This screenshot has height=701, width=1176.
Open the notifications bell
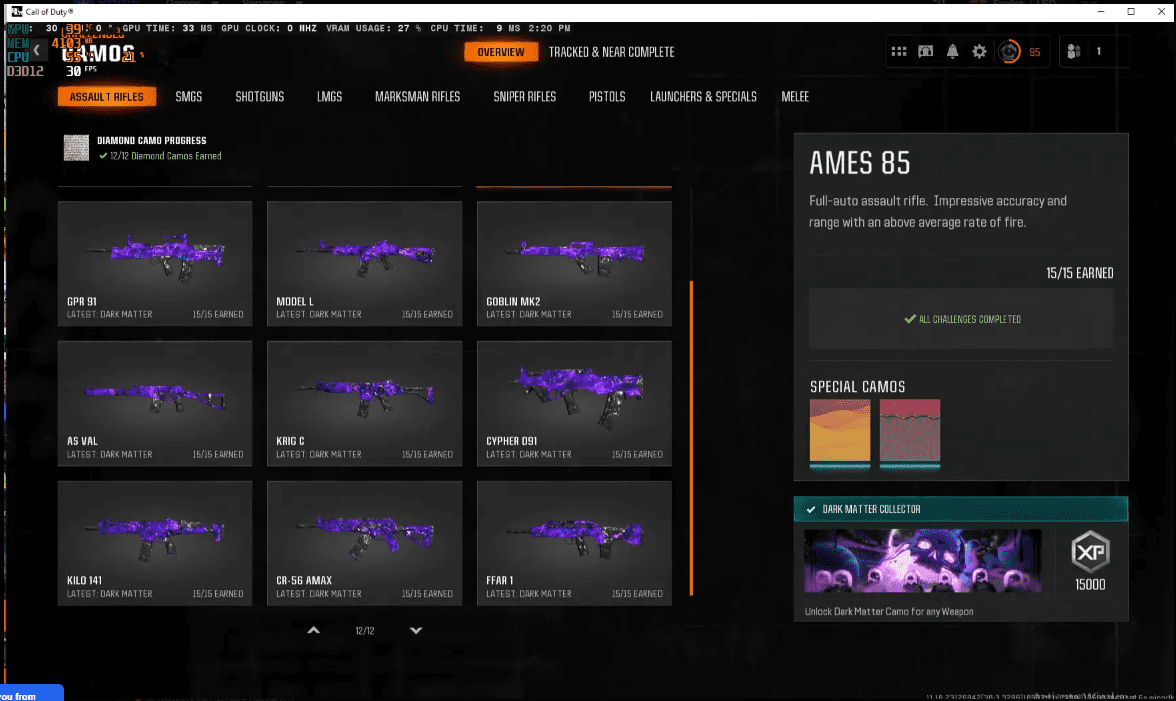pos(953,52)
